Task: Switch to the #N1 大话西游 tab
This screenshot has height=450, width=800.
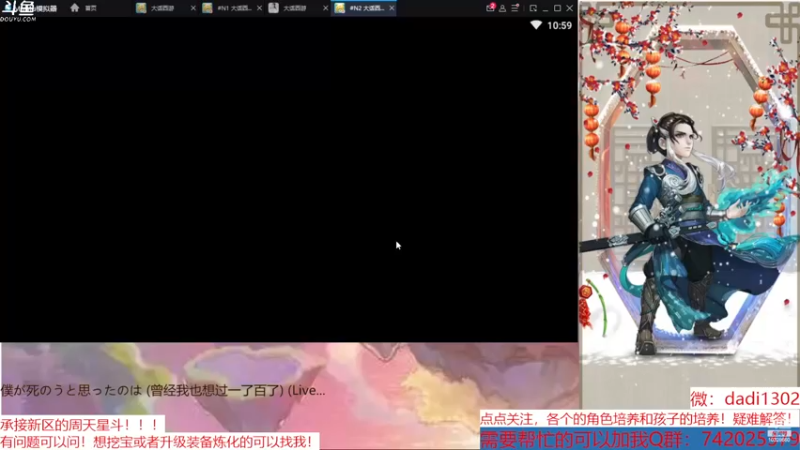Action: tap(232, 8)
